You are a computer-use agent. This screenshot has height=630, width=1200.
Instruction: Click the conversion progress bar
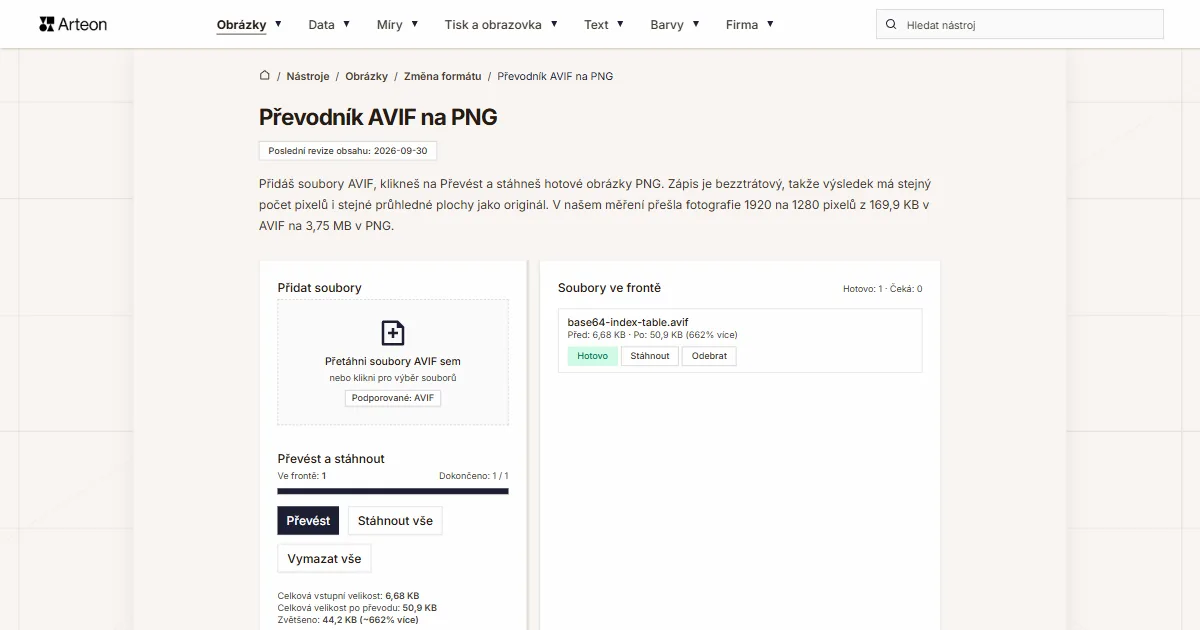pyautogui.click(x=393, y=491)
